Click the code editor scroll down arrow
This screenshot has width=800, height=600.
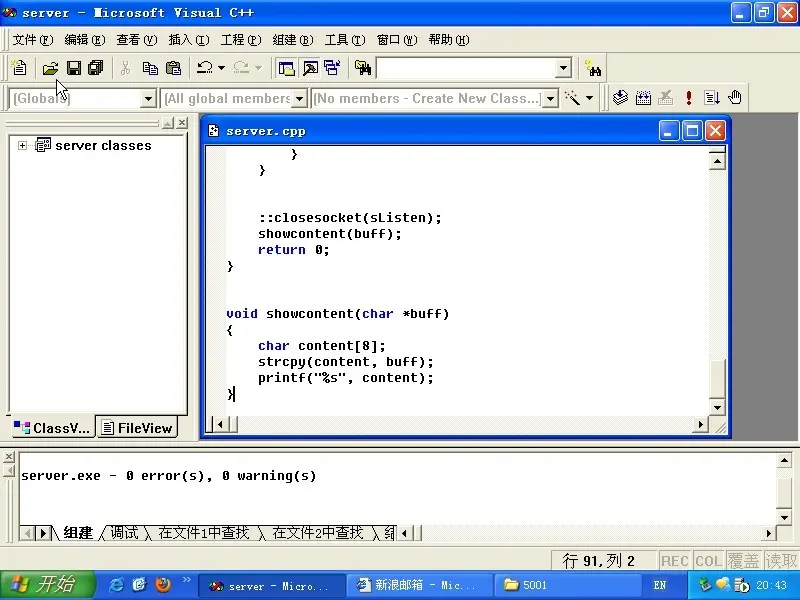click(717, 407)
